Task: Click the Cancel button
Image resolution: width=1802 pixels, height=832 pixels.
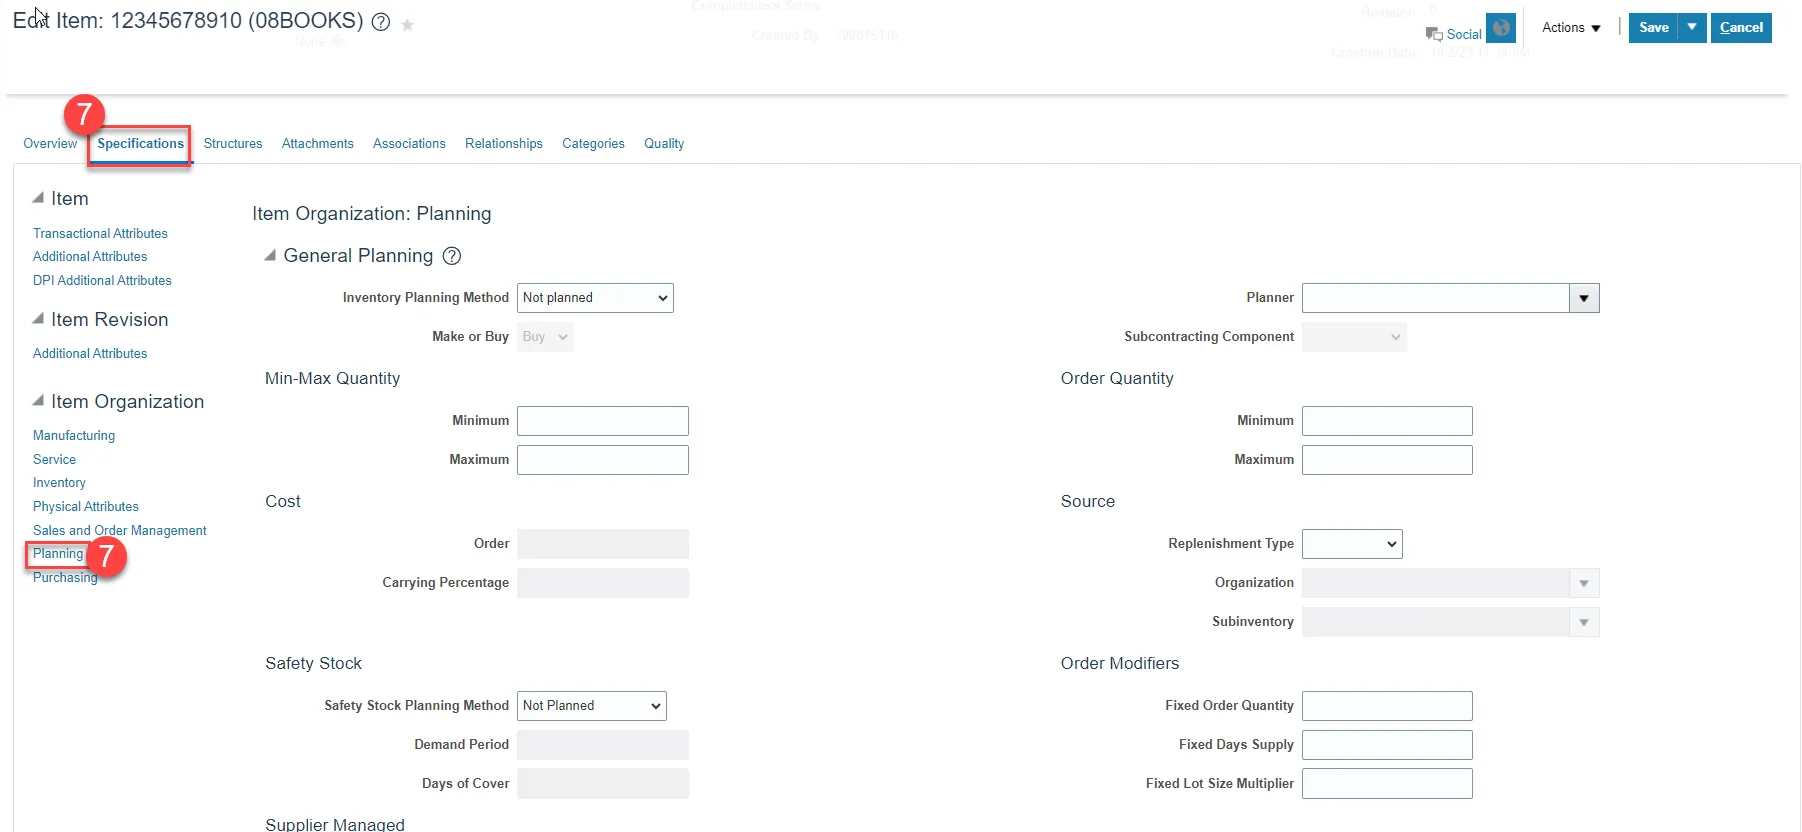Action: coord(1741,28)
